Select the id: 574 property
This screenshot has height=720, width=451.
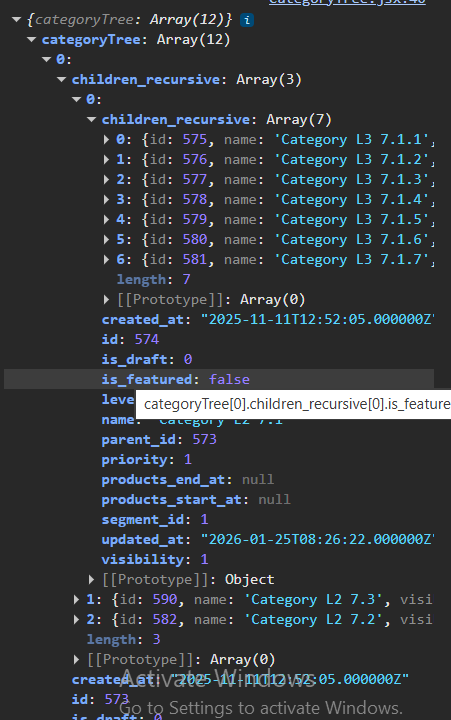click(x=130, y=339)
